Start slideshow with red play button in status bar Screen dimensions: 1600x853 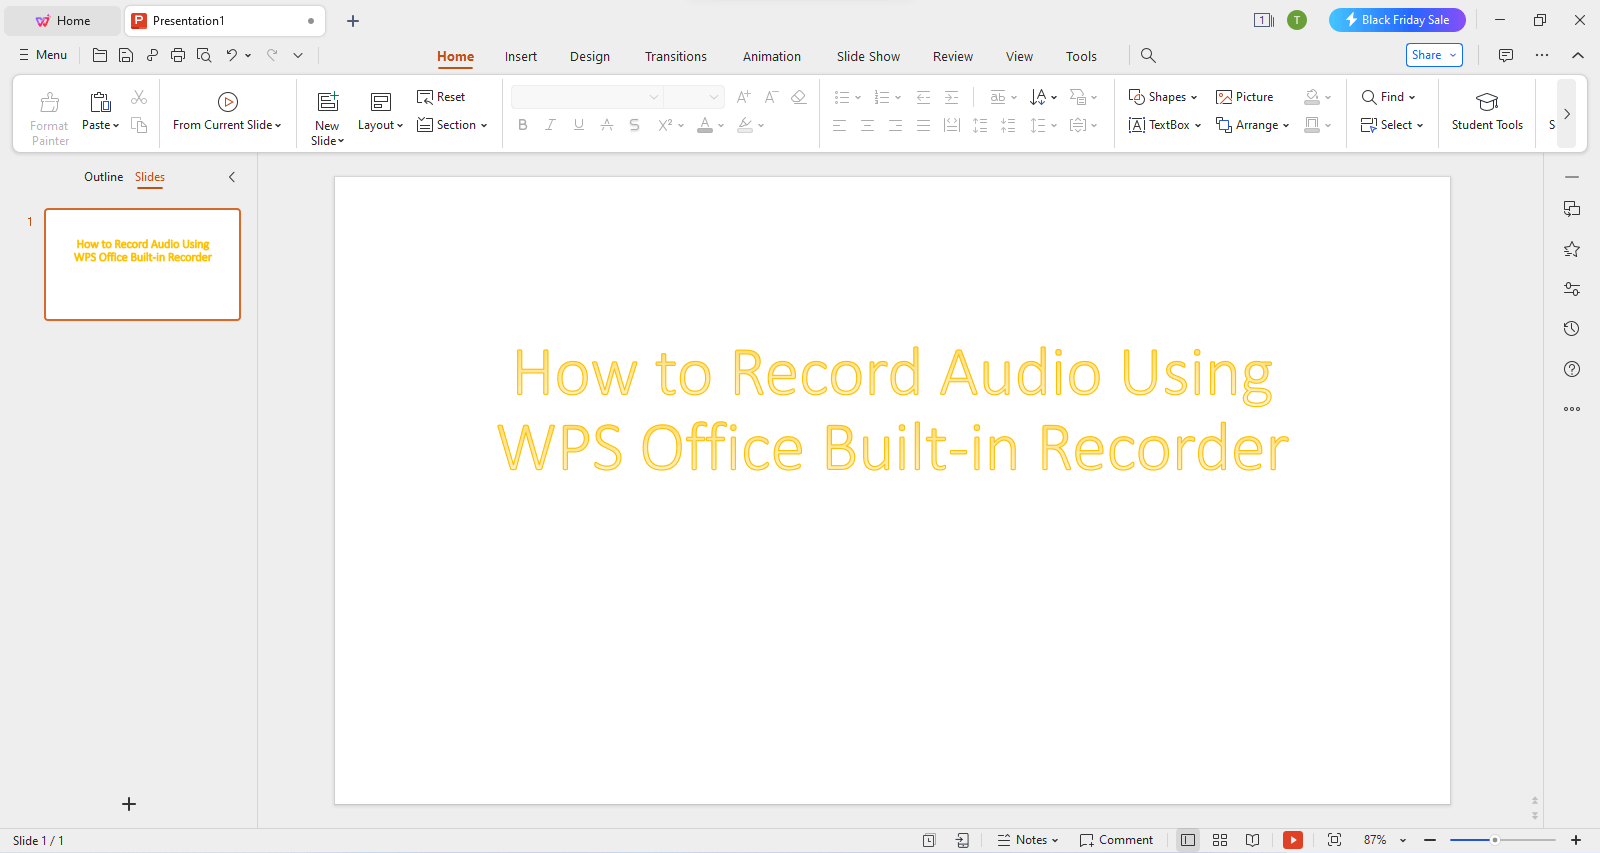[1293, 840]
